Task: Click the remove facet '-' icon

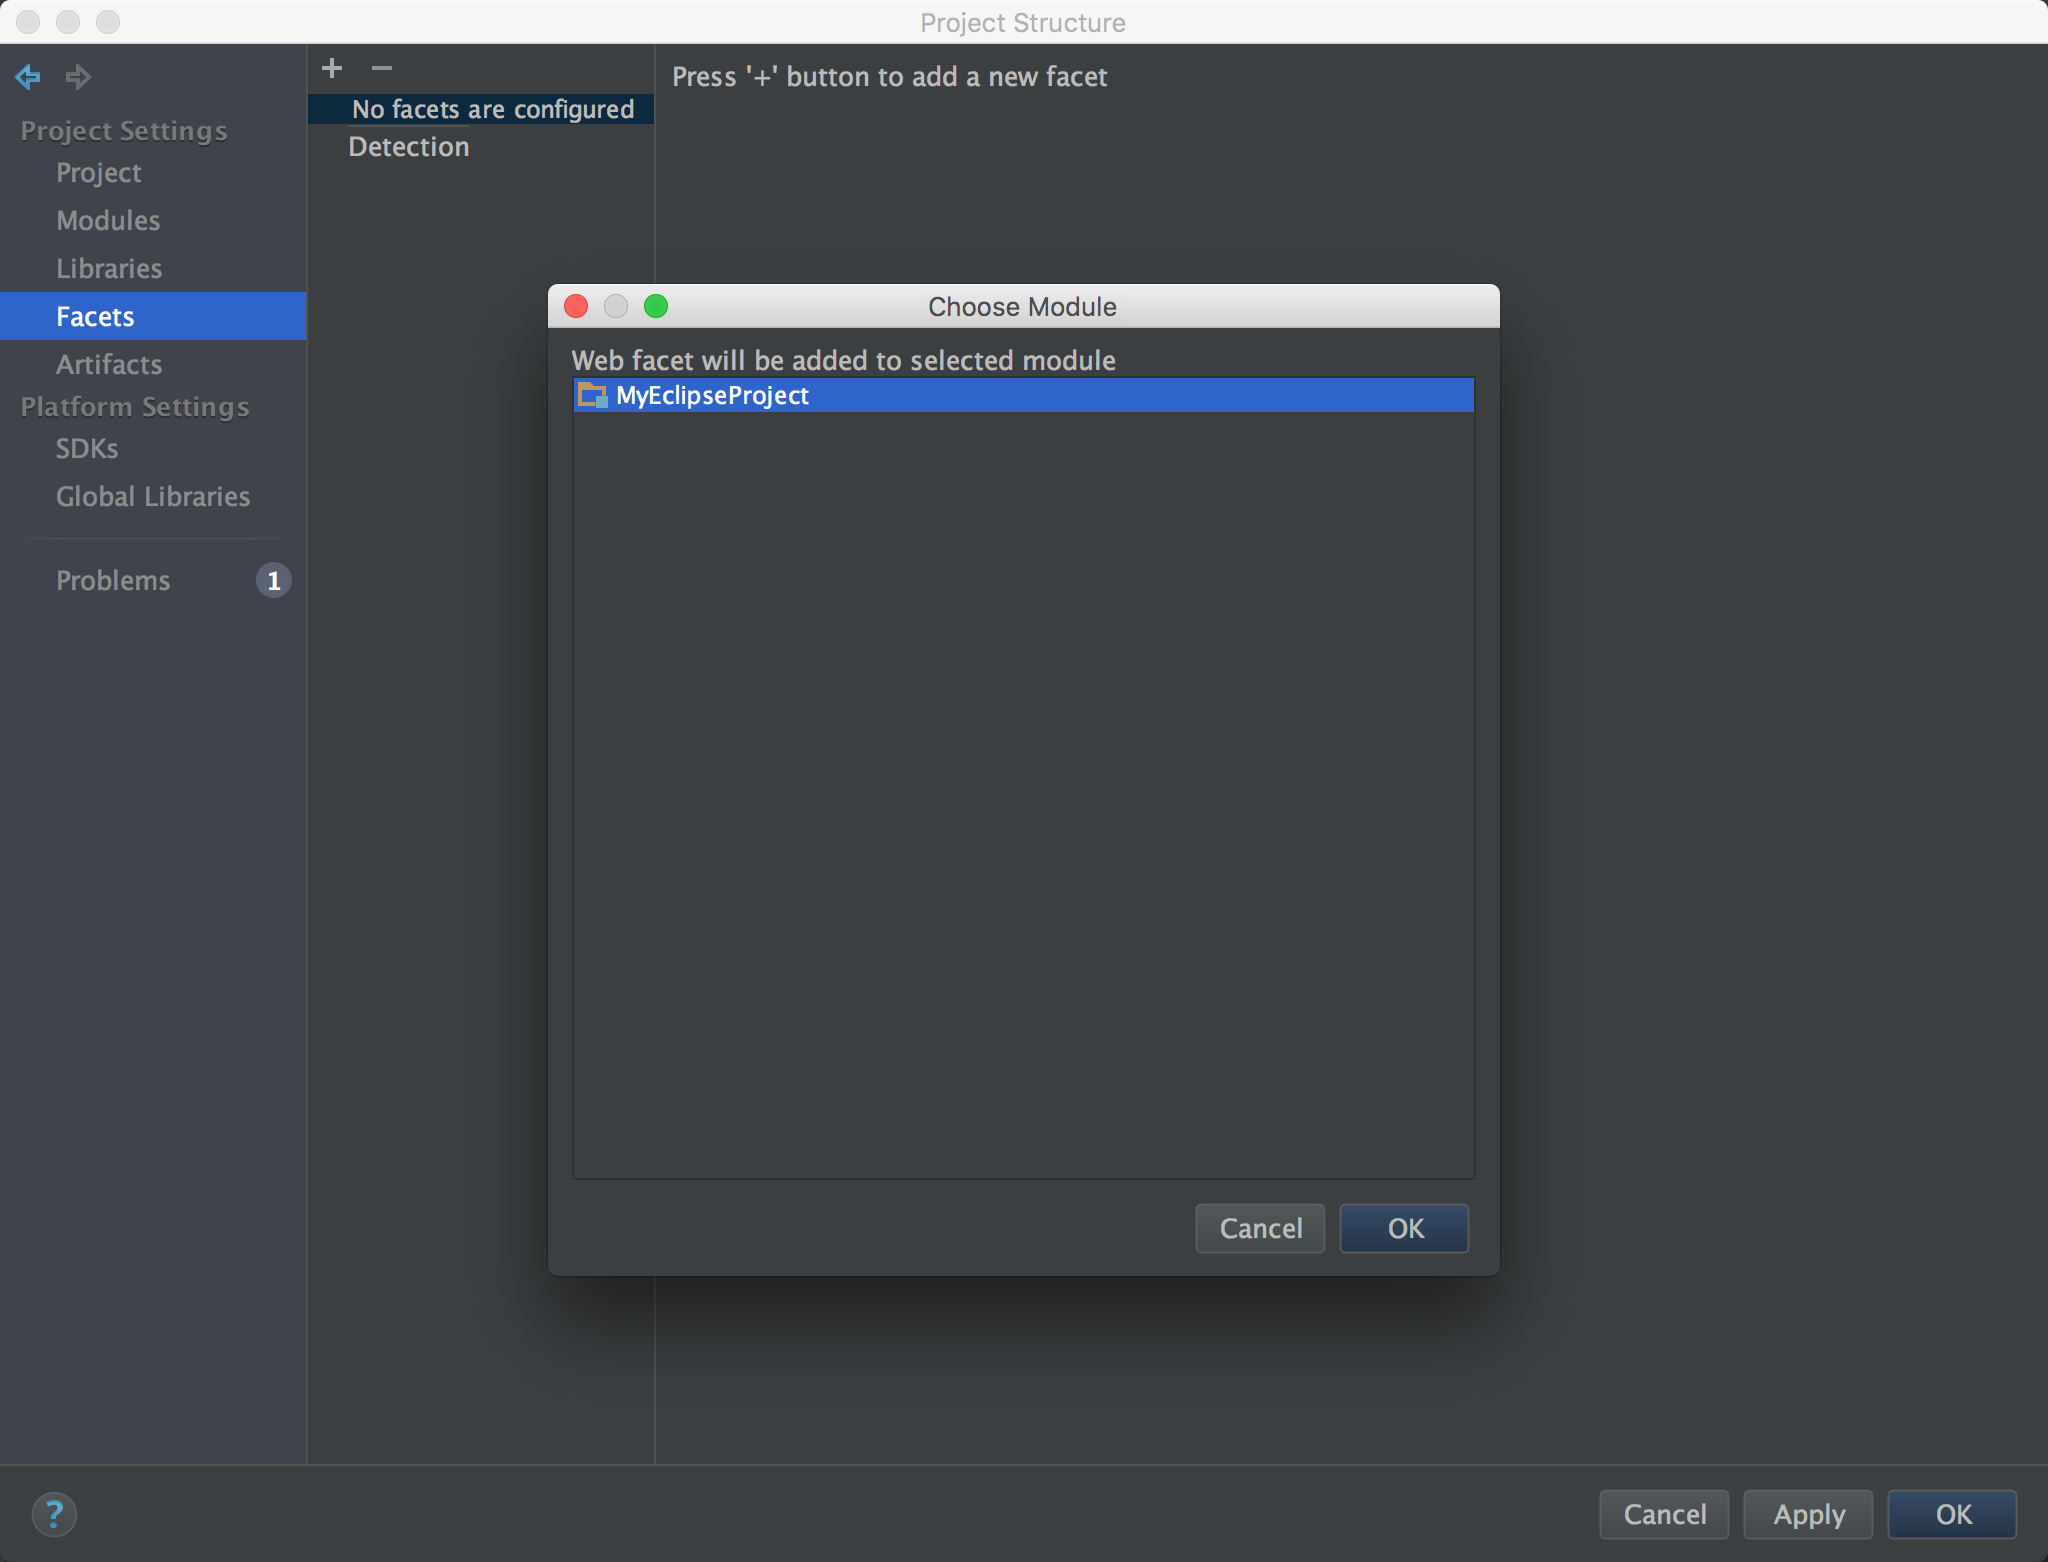Action: [x=381, y=67]
